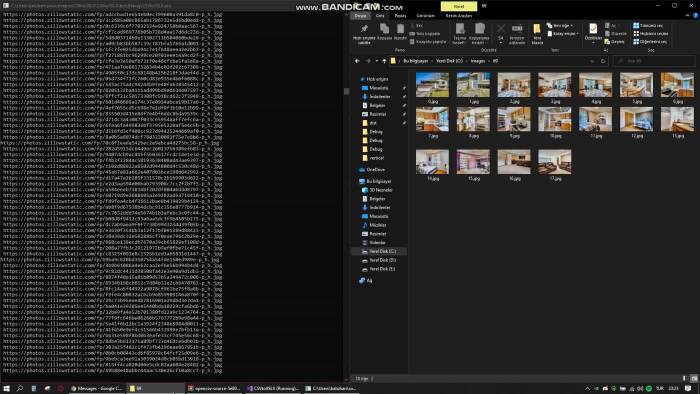Image resolution: width=700 pixels, height=394 pixels.
Task: Click the highlighted Yönet (Manage) tab
Action: click(x=458, y=6)
